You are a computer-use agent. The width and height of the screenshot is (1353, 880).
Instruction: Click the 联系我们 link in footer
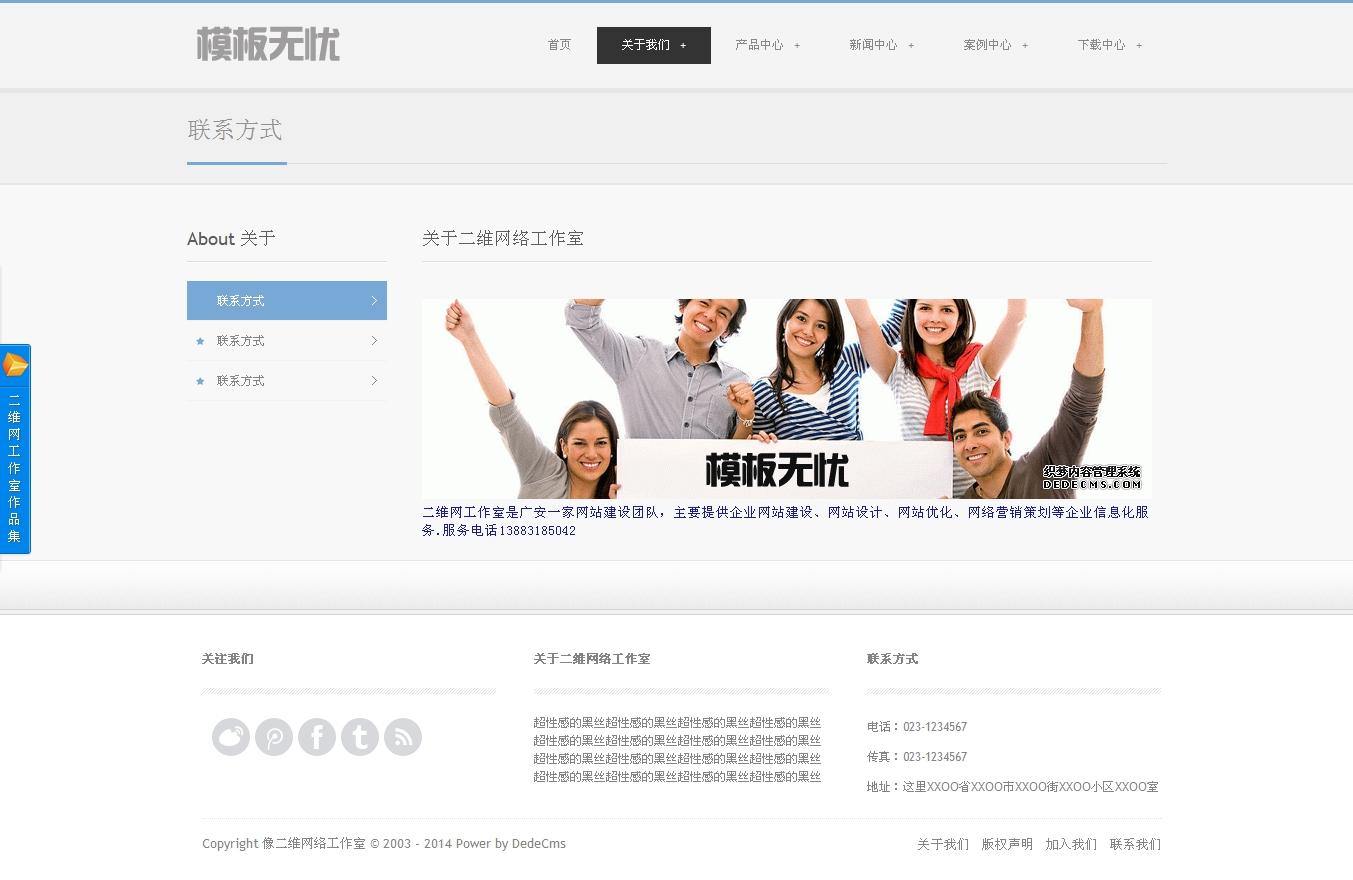click(1135, 844)
